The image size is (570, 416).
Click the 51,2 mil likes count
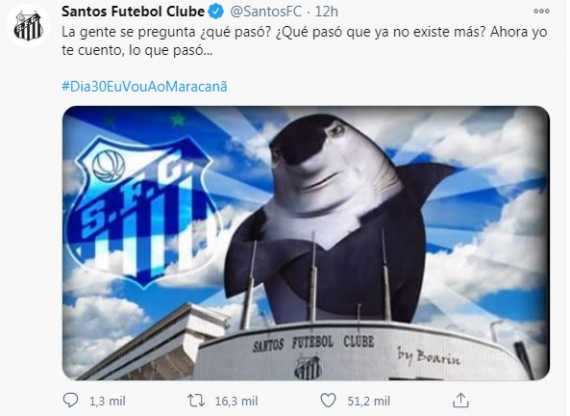369,401
